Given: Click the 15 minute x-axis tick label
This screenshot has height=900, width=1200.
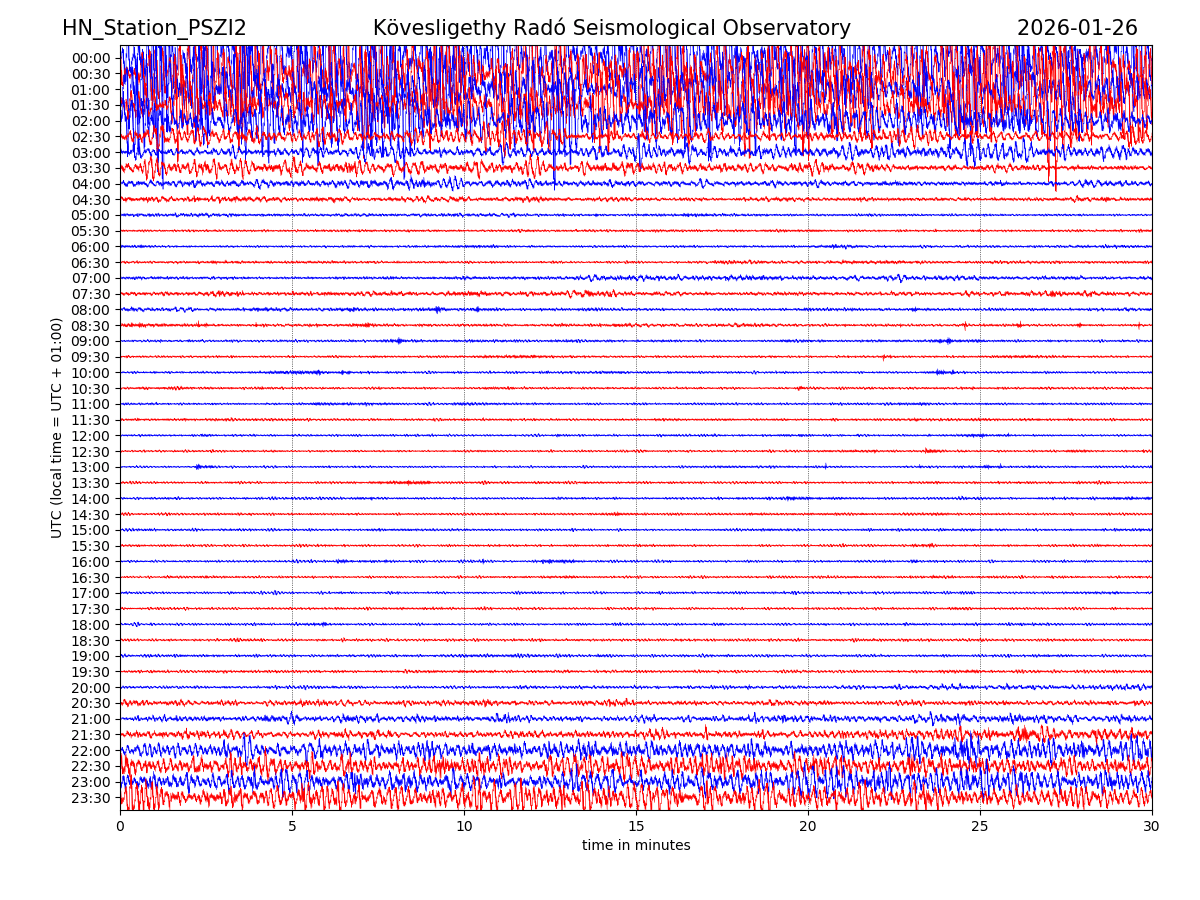Looking at the screenshot, I should click(x=636, y=827).
